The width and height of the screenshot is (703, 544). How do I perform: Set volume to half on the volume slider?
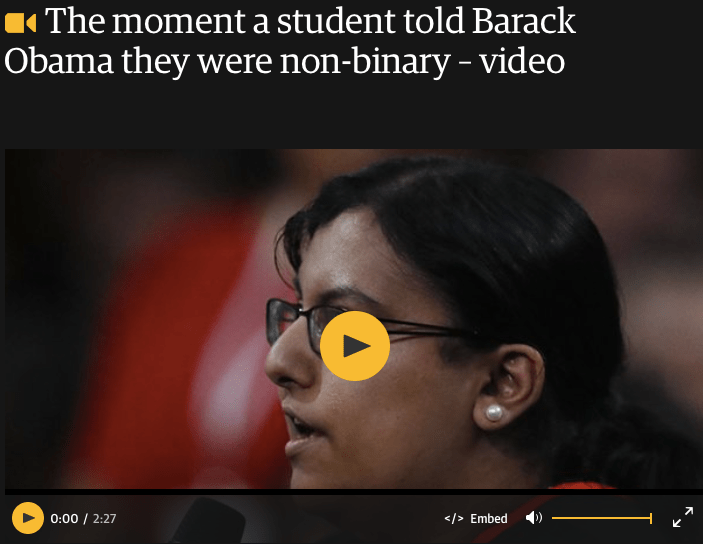click(x=602, y=518)
